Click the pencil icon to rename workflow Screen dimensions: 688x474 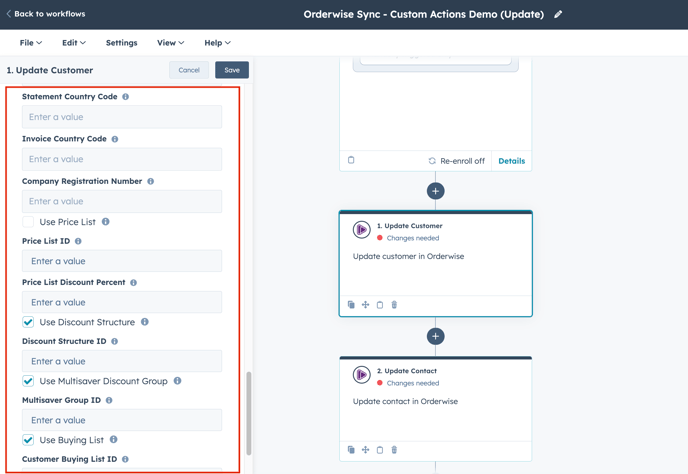click(x=558, y=14)
